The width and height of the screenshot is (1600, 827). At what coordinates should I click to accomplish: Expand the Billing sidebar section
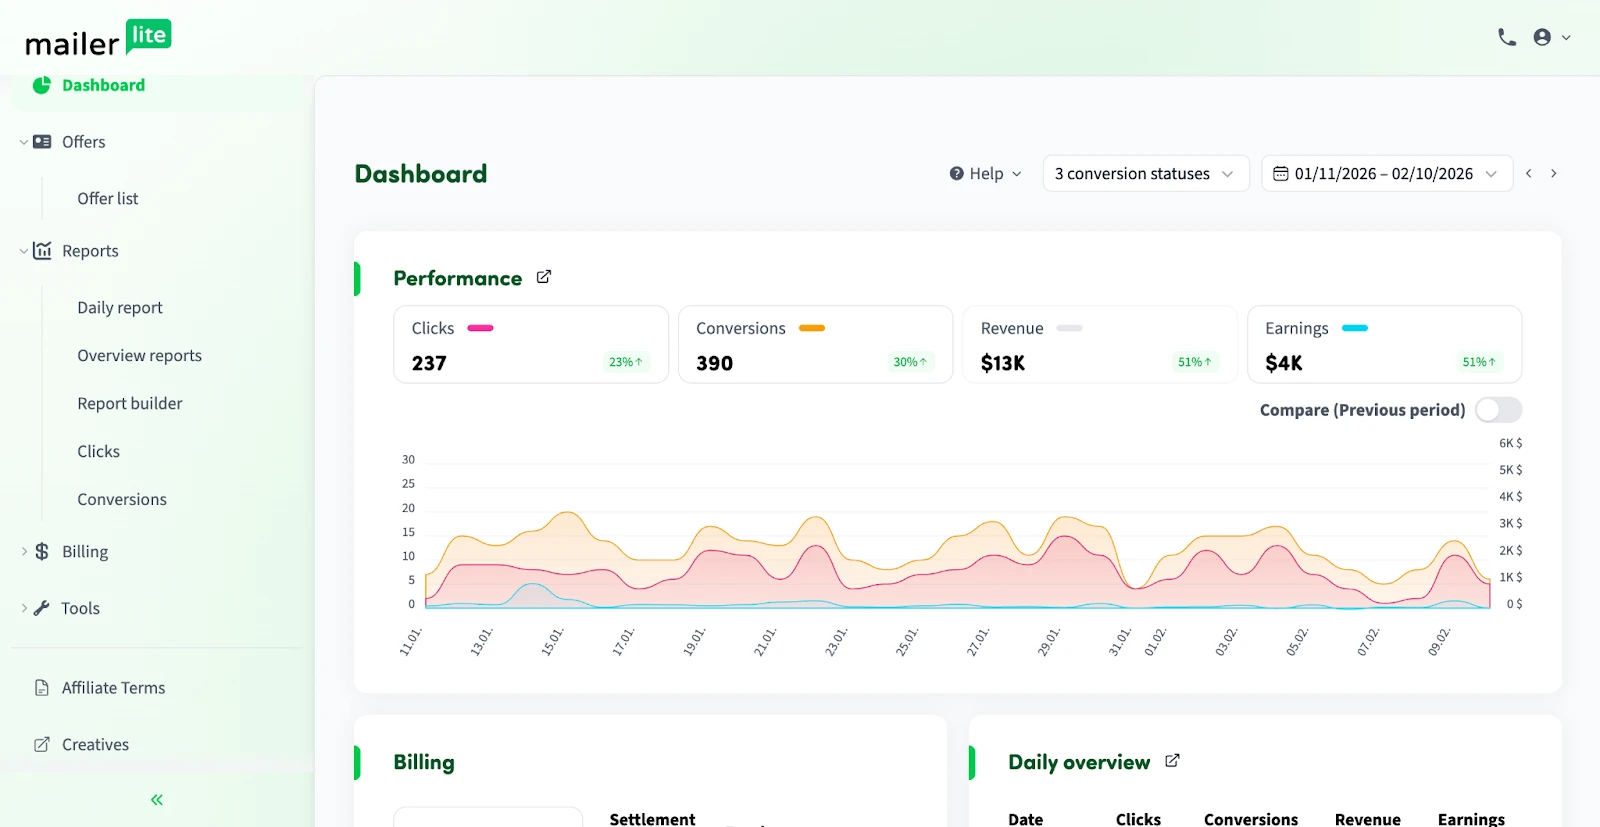click(85, 552)
